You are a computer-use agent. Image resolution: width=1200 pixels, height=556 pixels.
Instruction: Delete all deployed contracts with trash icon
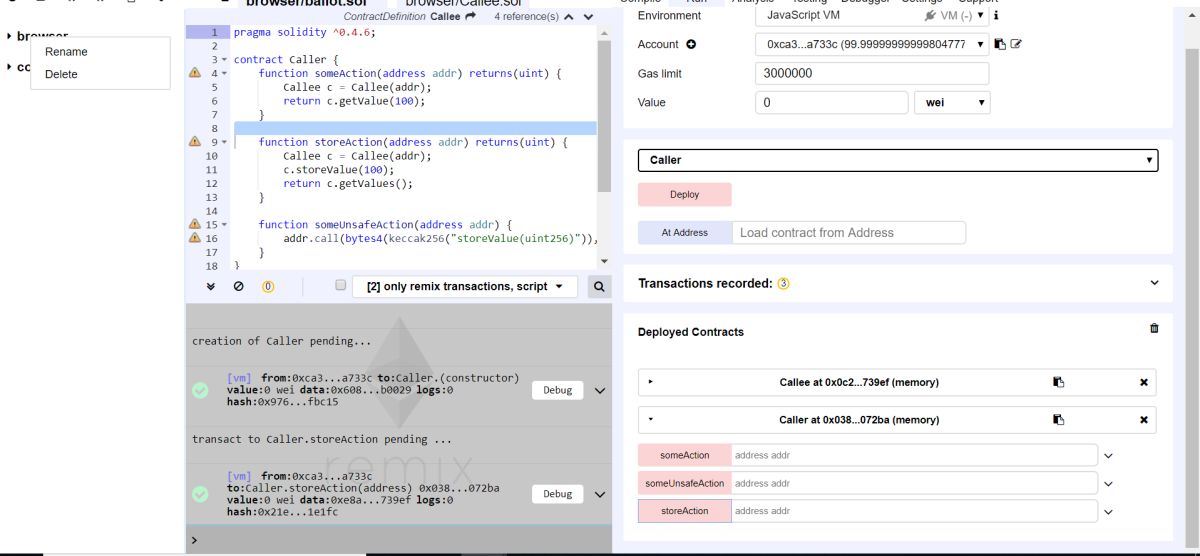1154,328
